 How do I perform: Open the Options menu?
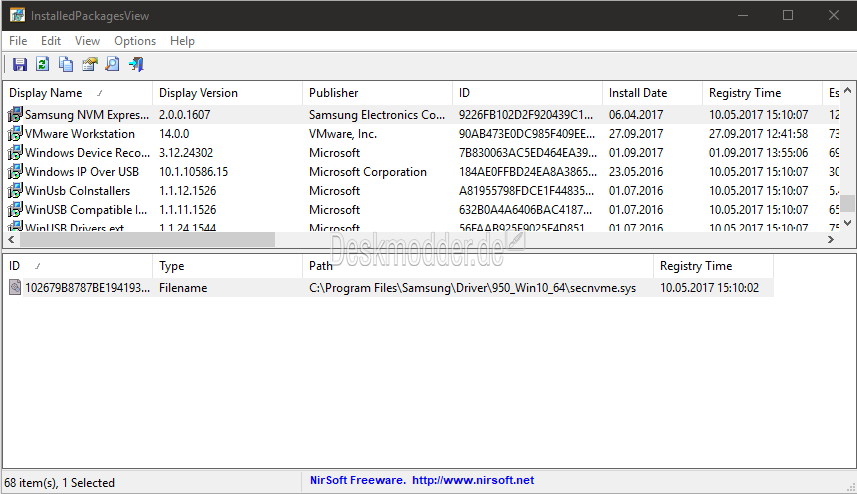135,41
